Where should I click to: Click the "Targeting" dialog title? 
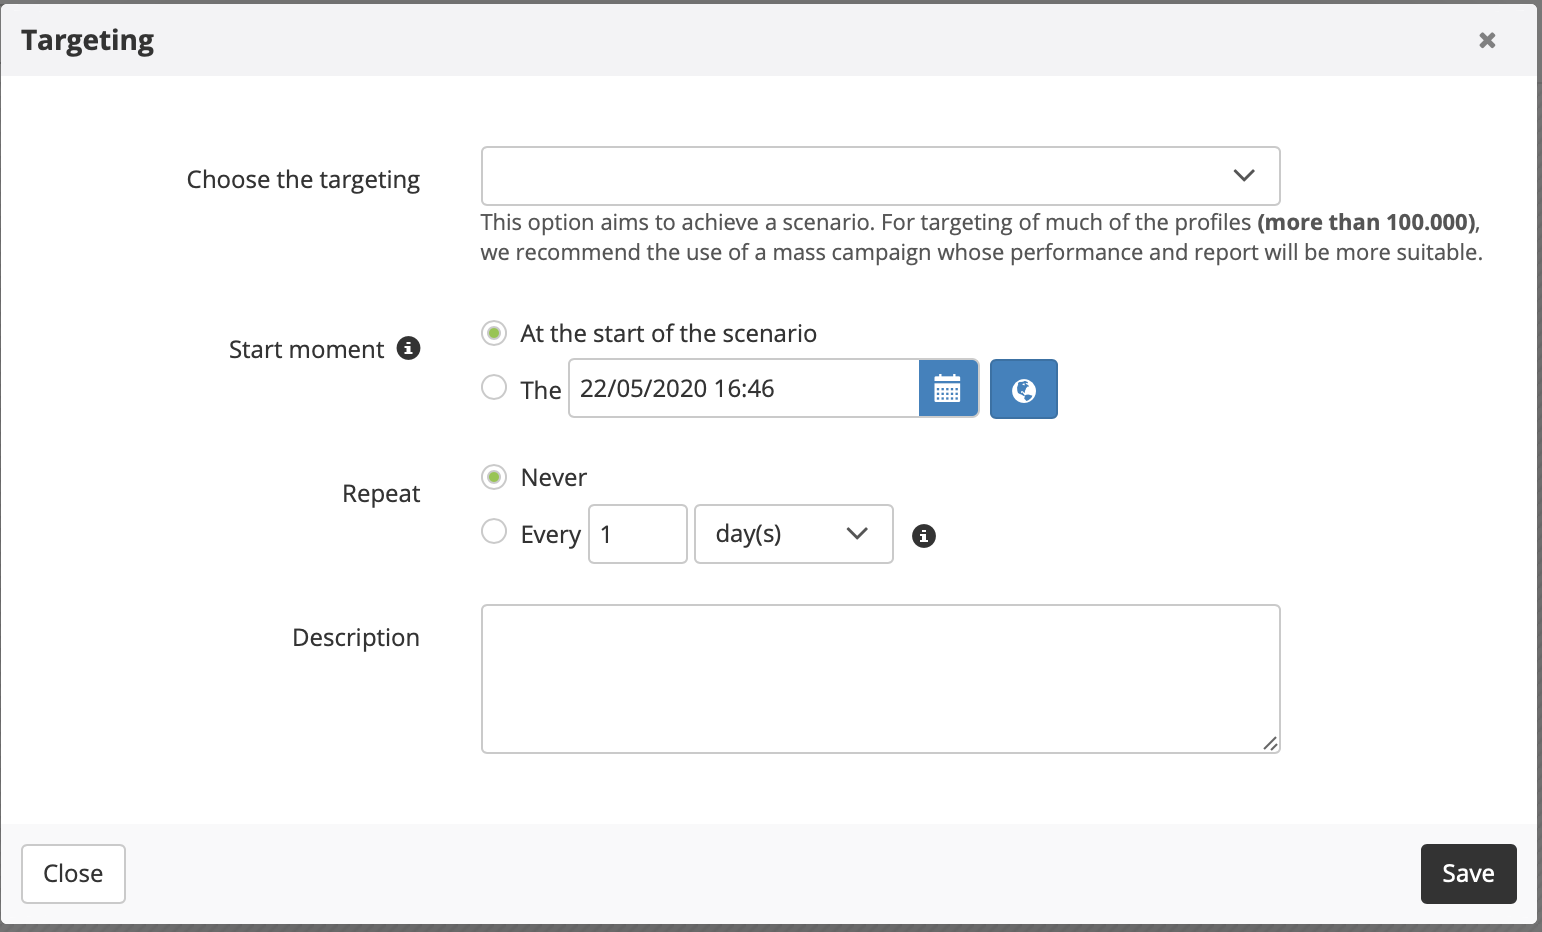point(88,40)
